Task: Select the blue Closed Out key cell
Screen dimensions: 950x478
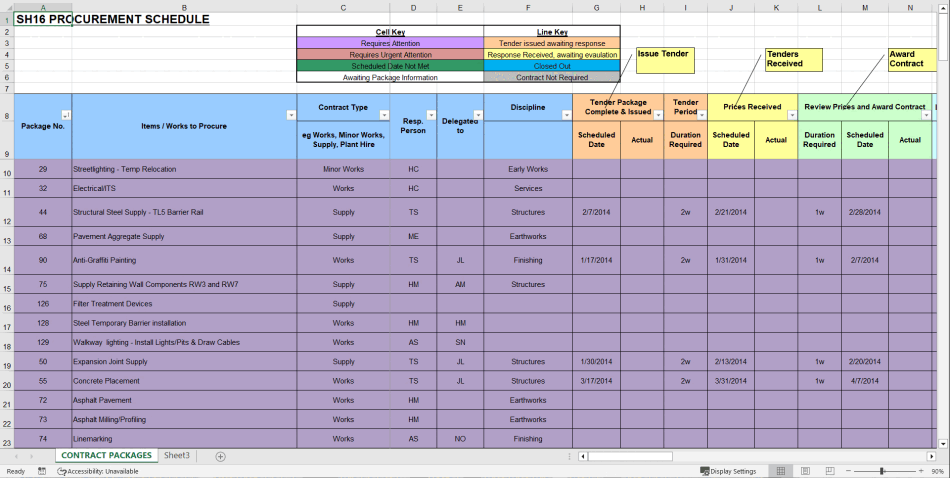Action: (552, 66)
